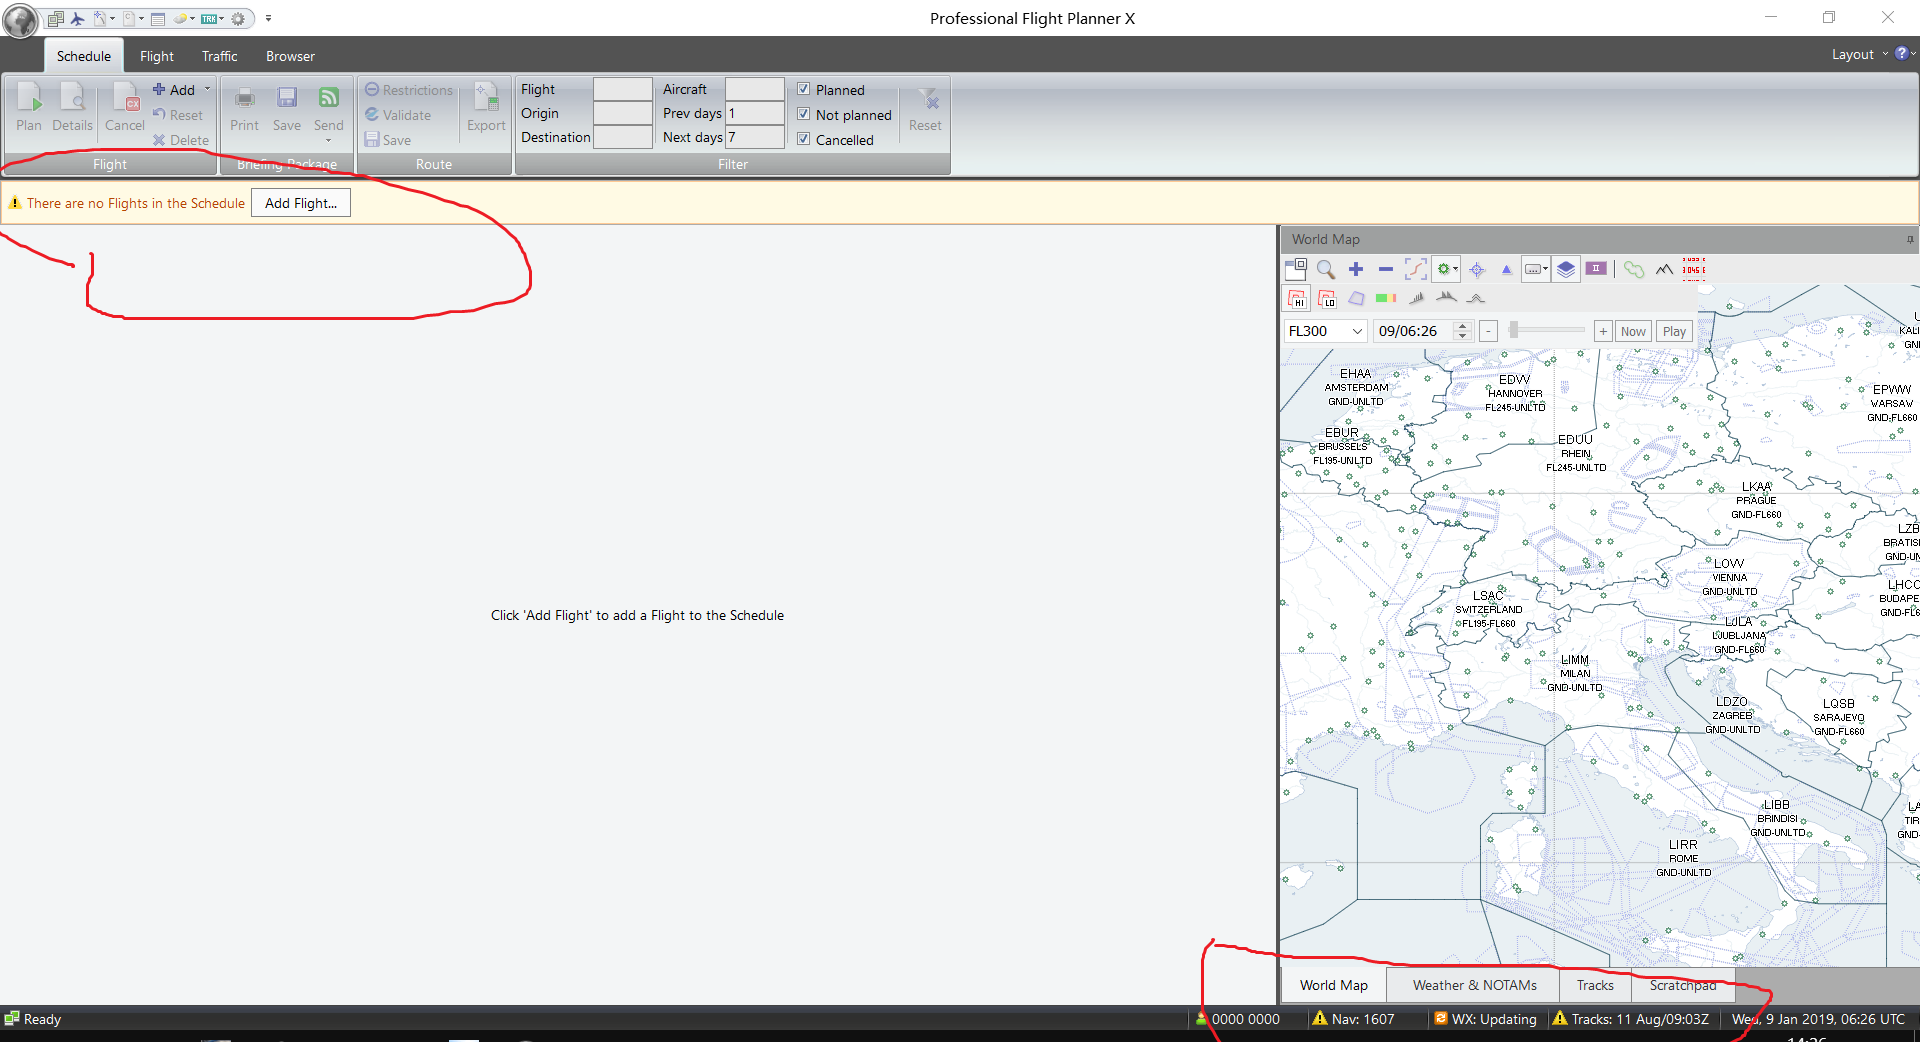Click the terrain mountain profile icon

tap(1664, 269)
